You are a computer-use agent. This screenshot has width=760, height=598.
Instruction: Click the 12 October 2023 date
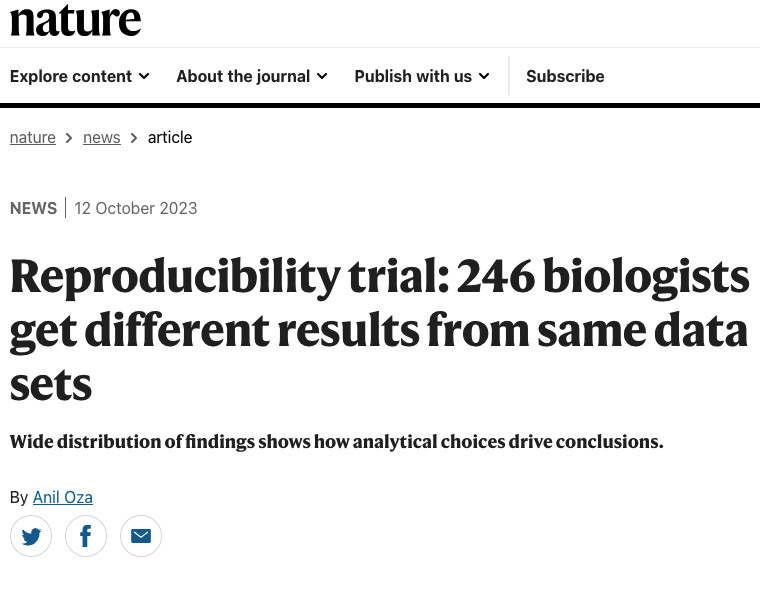136,208
